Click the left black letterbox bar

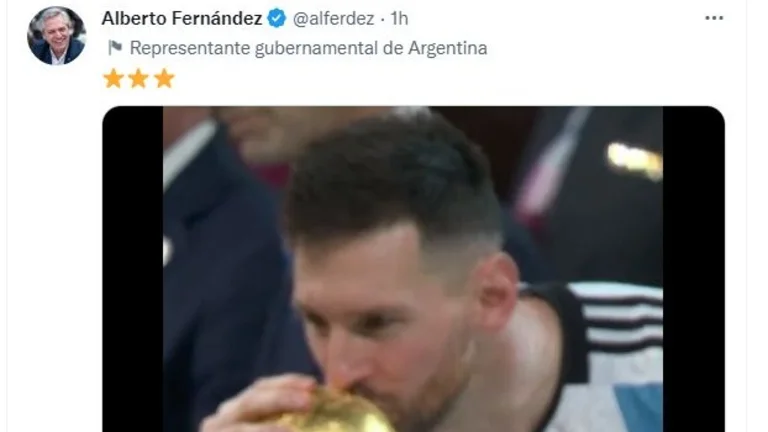tap(133, 269)
